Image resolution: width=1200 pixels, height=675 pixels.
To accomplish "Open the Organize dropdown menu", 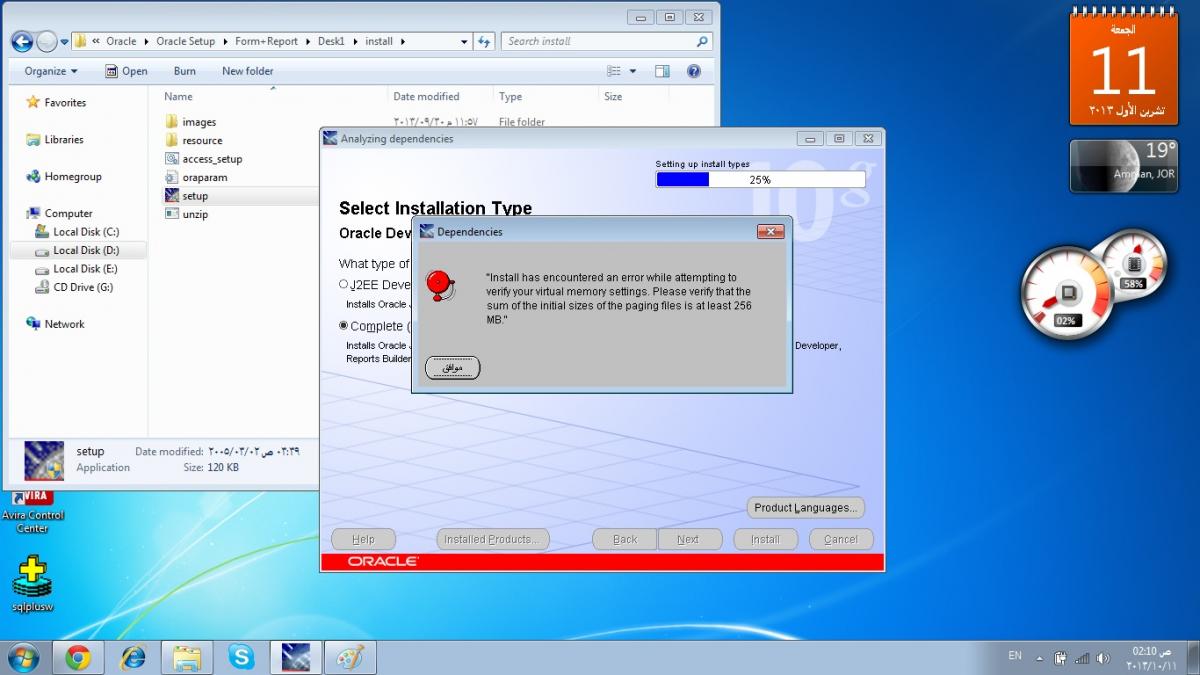I will tap(51, 71).
